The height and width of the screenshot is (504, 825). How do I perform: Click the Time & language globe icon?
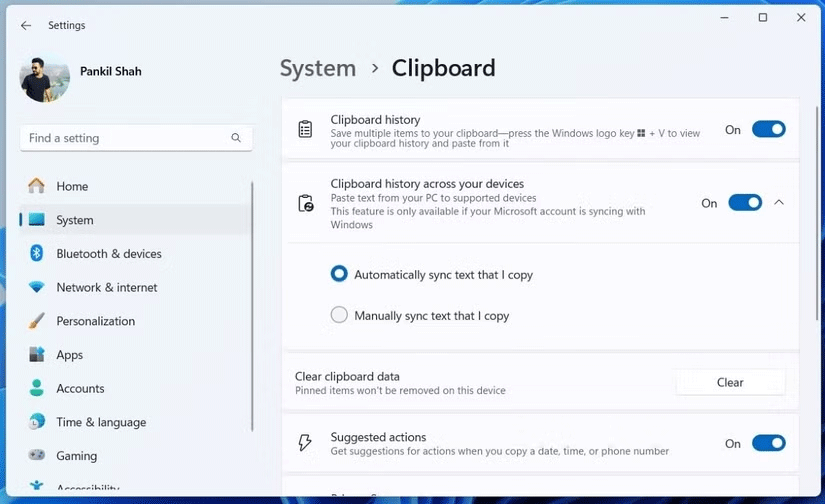(36, 421)
